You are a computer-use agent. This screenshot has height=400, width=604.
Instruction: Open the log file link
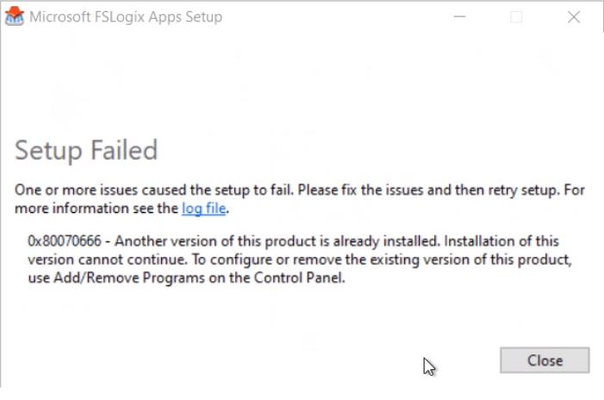coord(204,208)
